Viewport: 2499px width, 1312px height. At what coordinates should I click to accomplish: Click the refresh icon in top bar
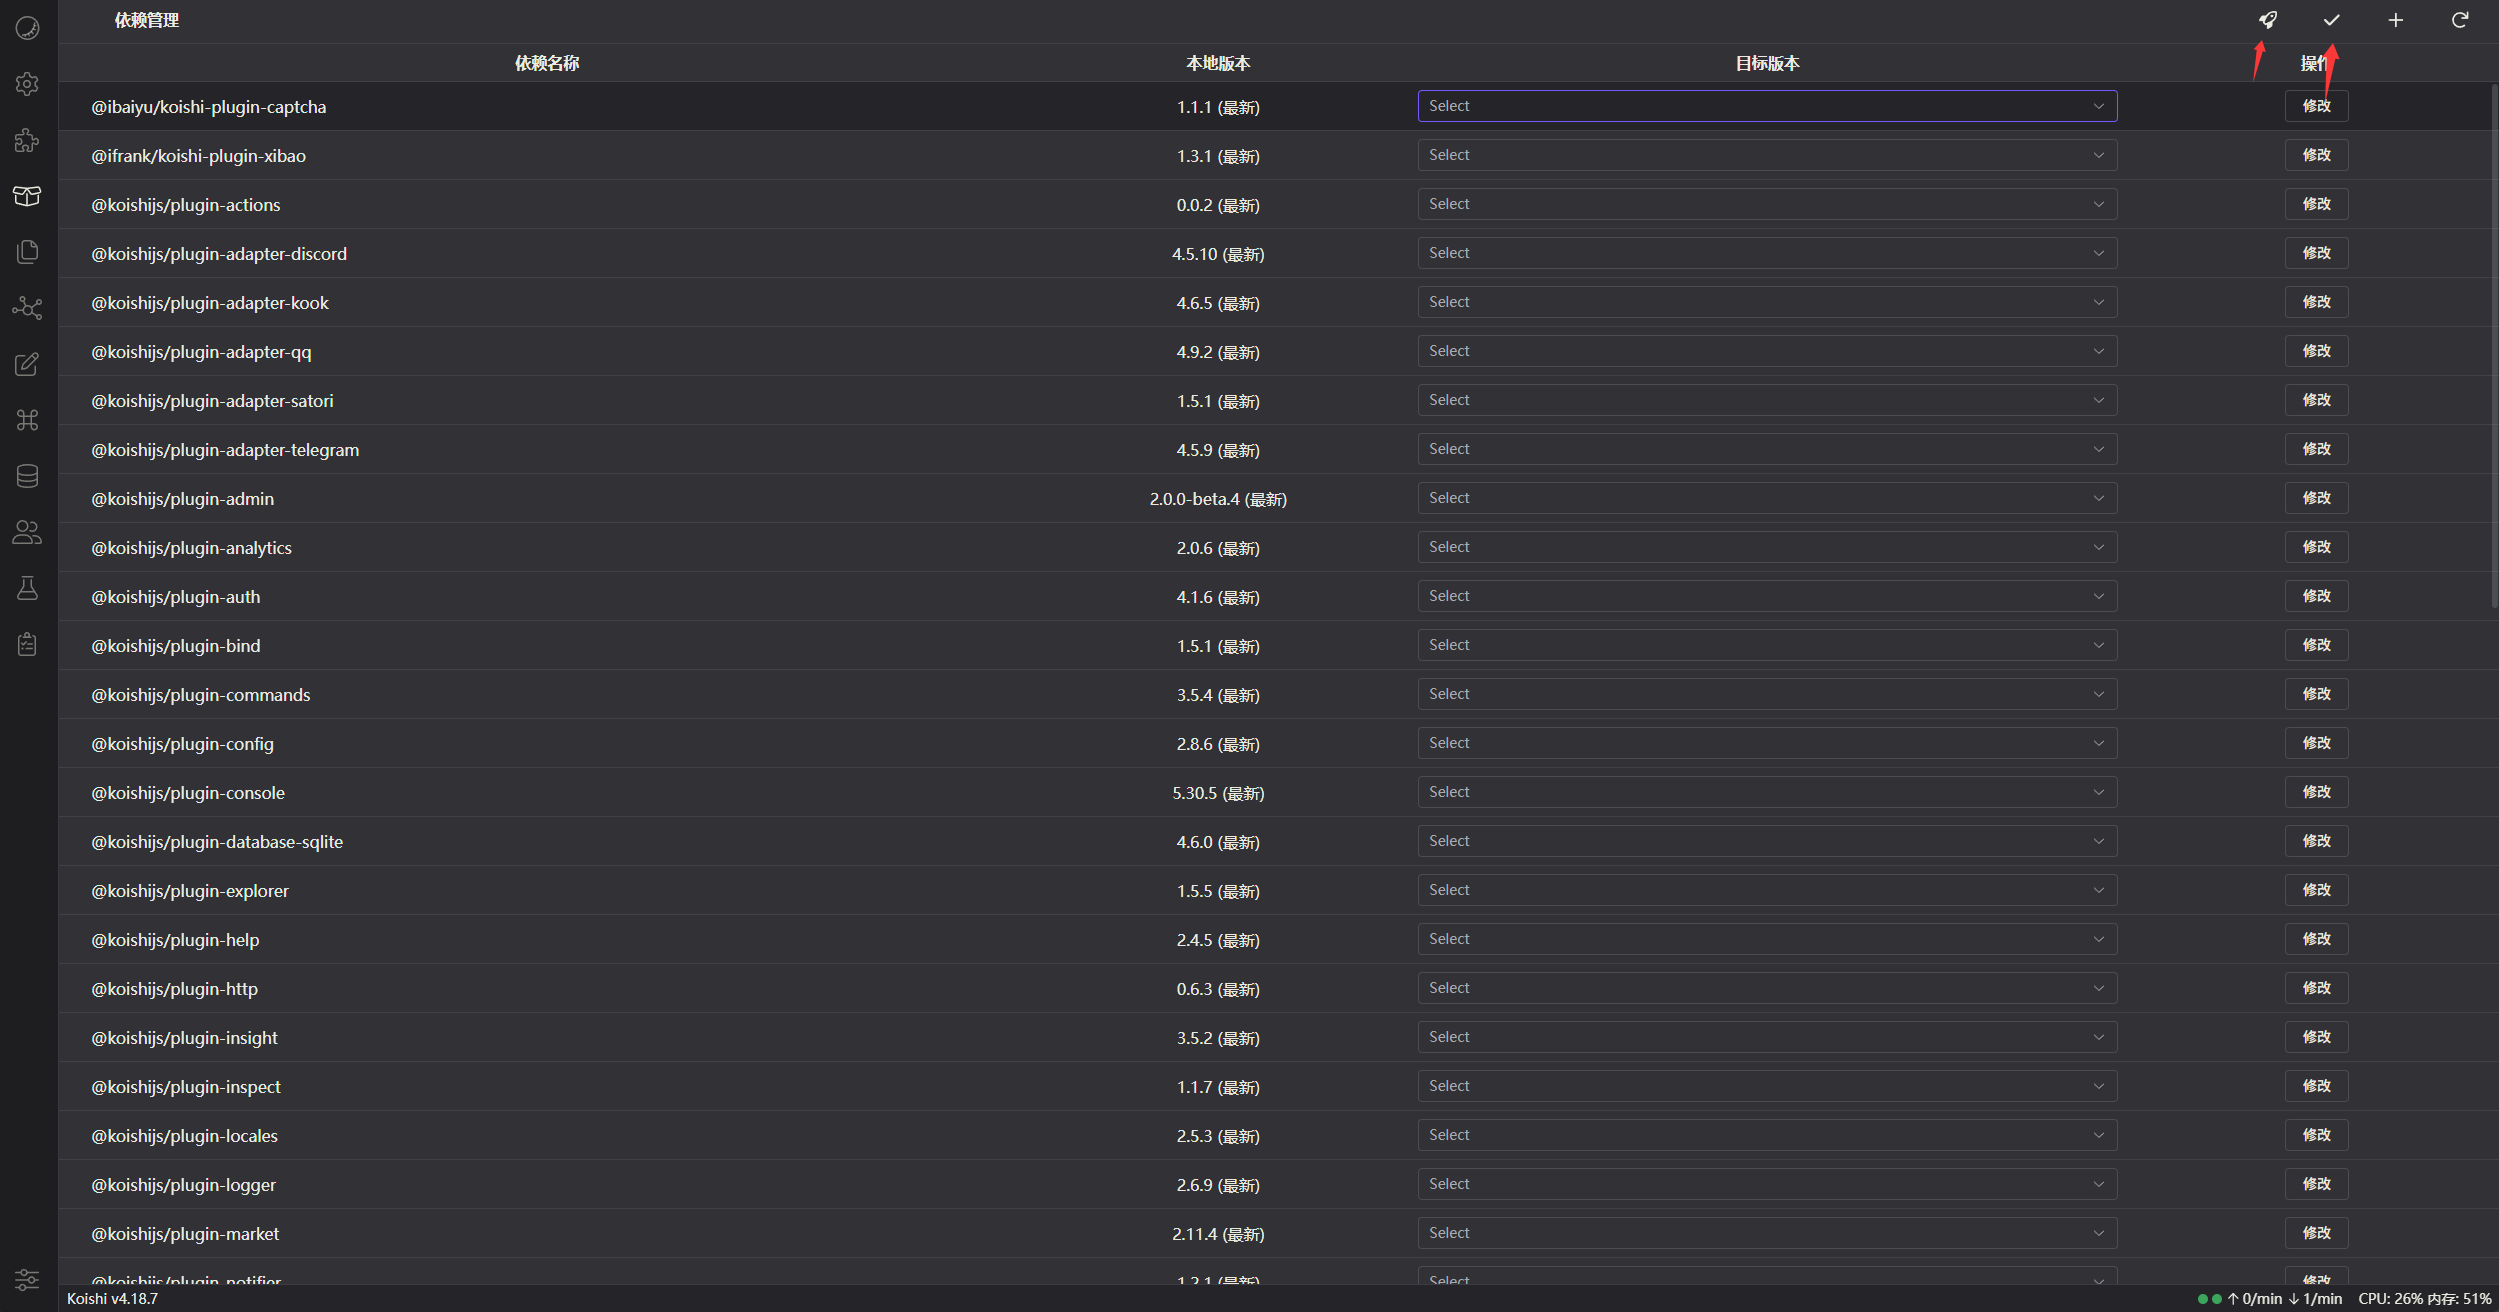coord(2460,20)
